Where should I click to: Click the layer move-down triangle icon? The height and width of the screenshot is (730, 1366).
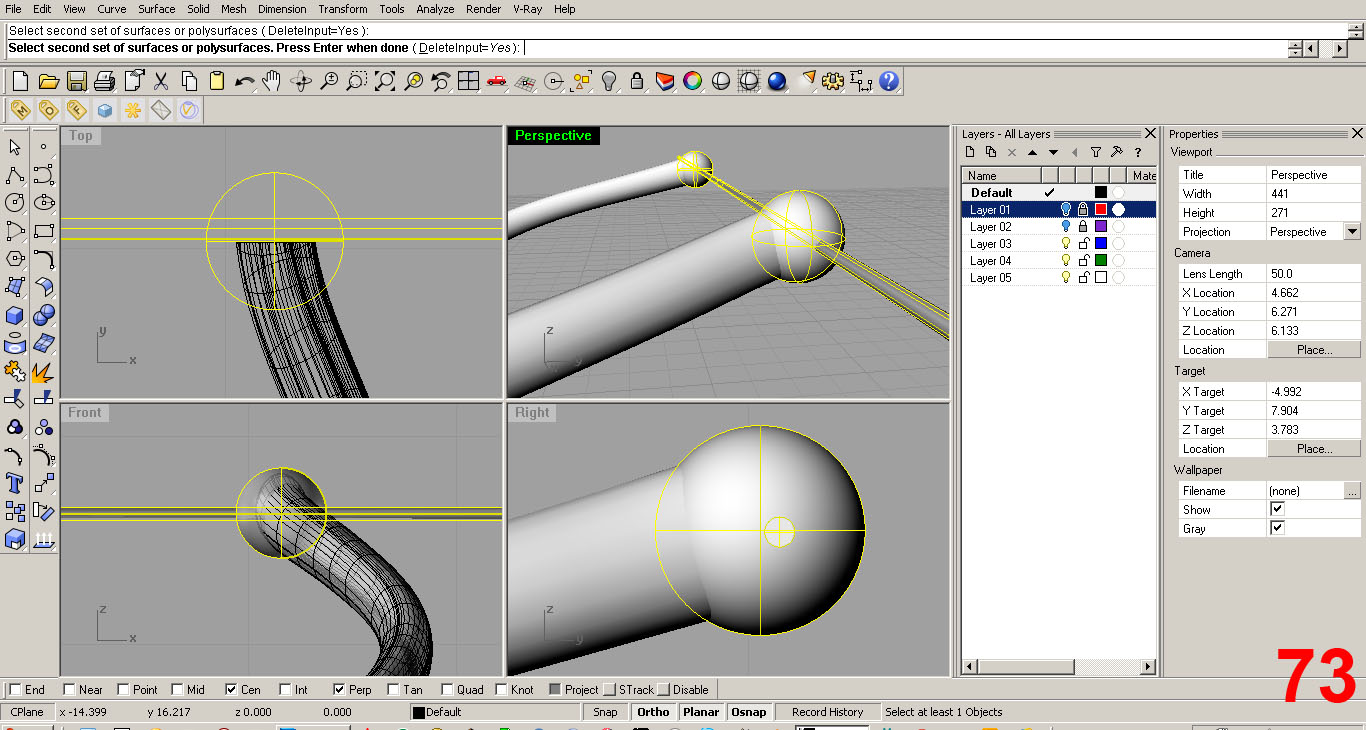pyautogui.click(x=1053, y=152)
